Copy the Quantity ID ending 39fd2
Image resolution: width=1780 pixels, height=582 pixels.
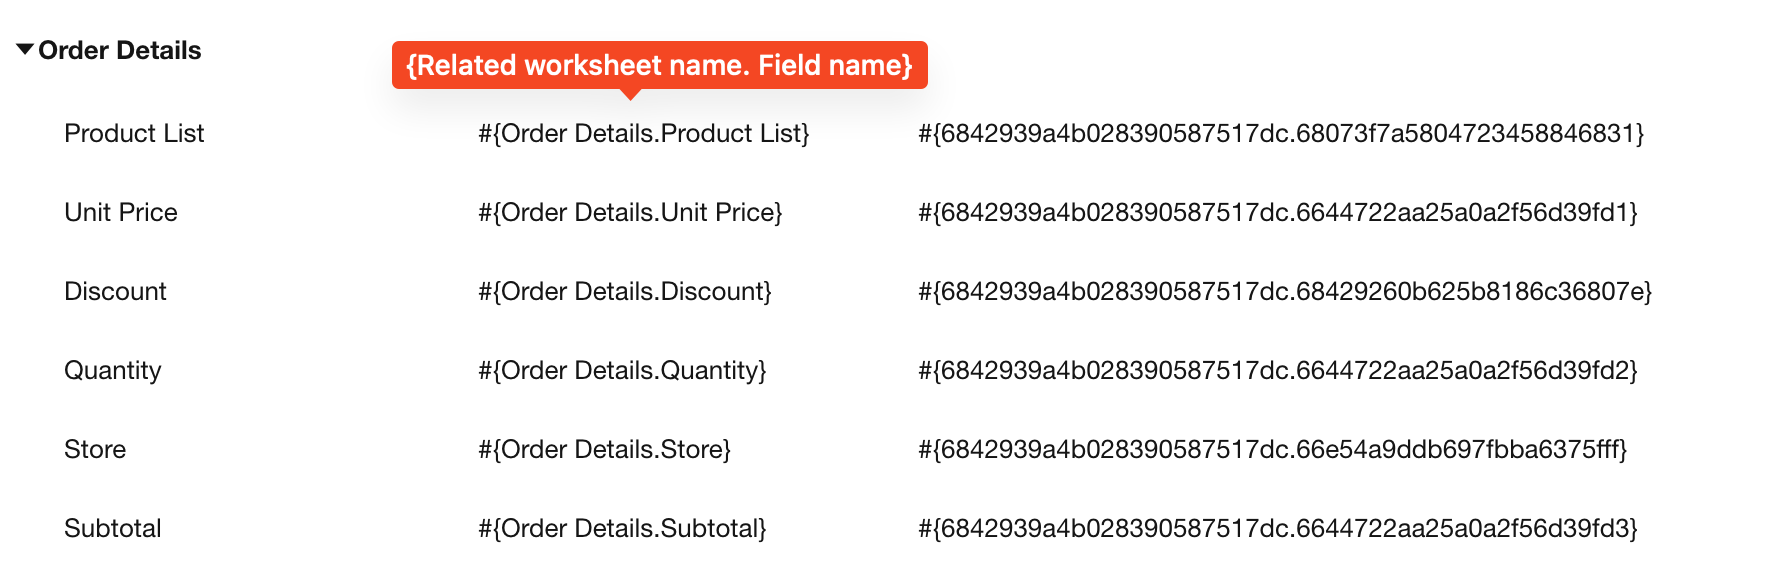click(1277, 370)
